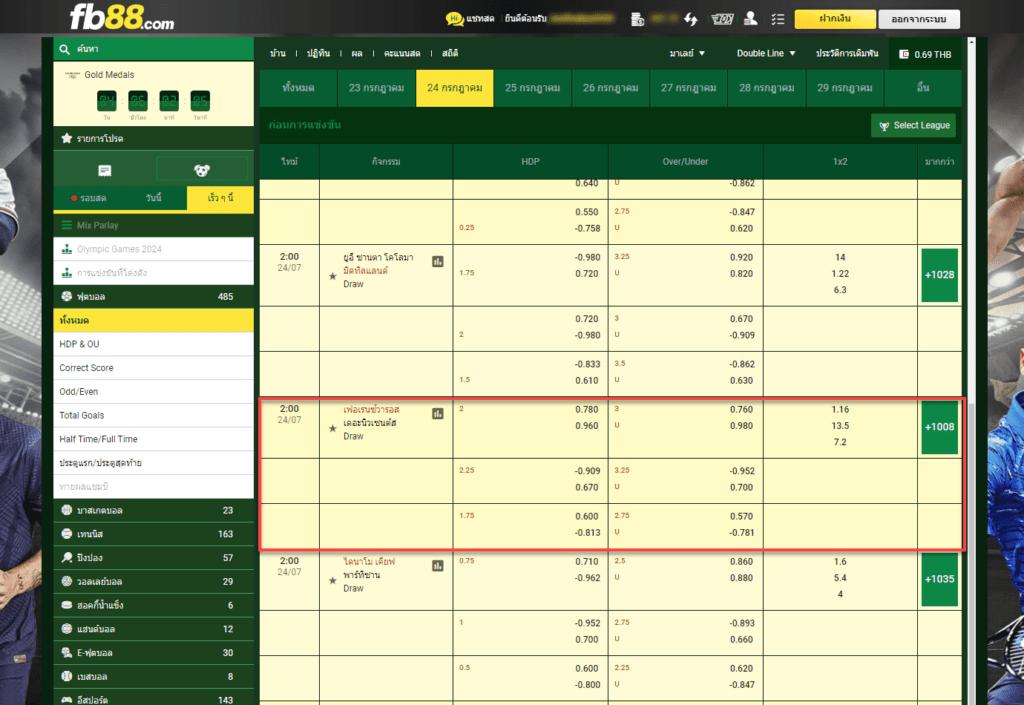The image size is (1024, 705).
Task: Open stats chart icon for the 2:00 match with +1028
Action: point(438,261)
